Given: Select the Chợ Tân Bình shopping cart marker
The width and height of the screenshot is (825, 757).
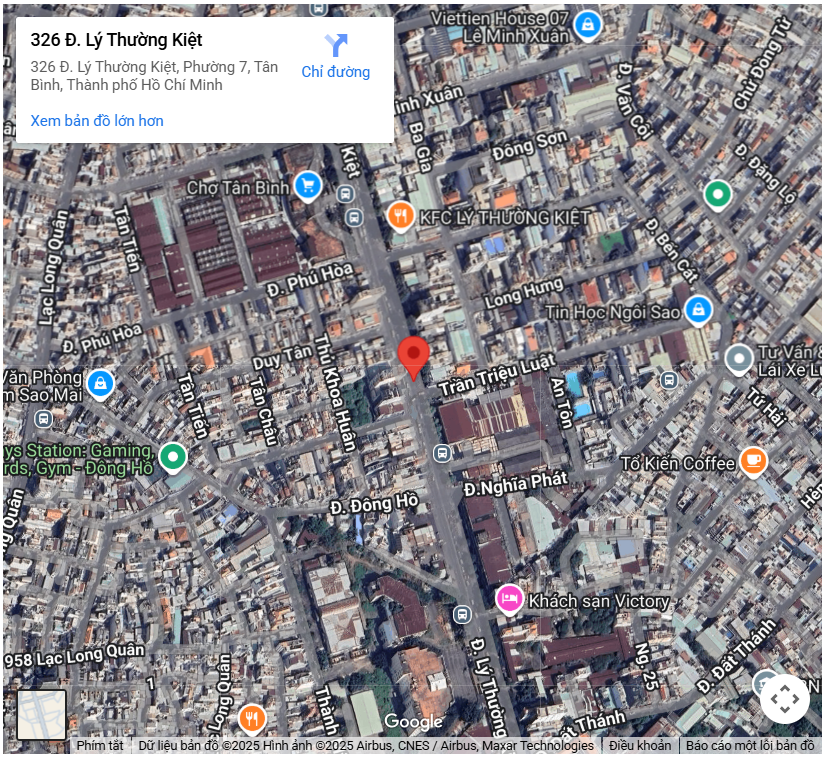Looking at the screenshot, I should [308, 187].
